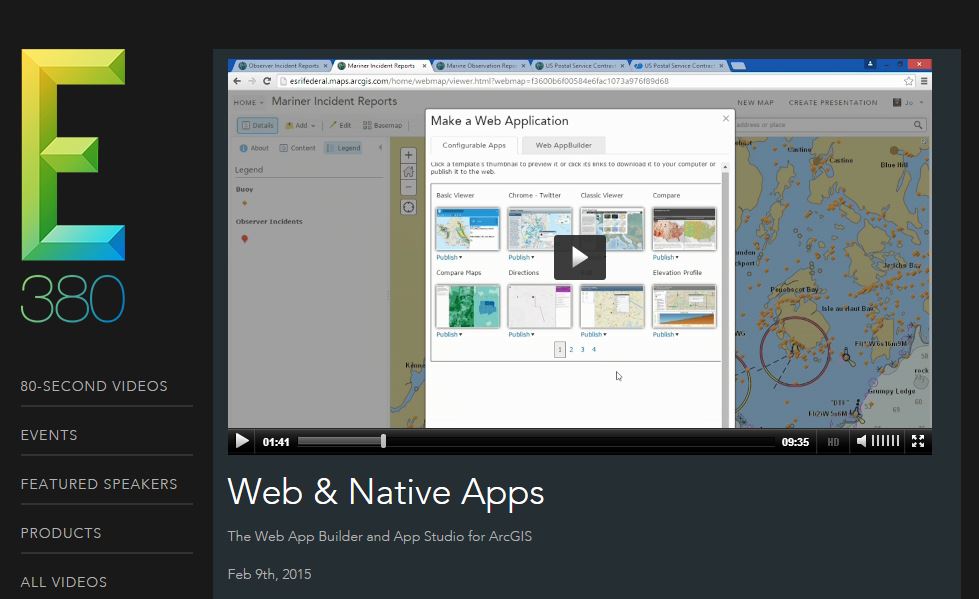This screenshot has height=599, width=979.
Task: Open the Basemap gallery
Action: [x=383, y=125]
